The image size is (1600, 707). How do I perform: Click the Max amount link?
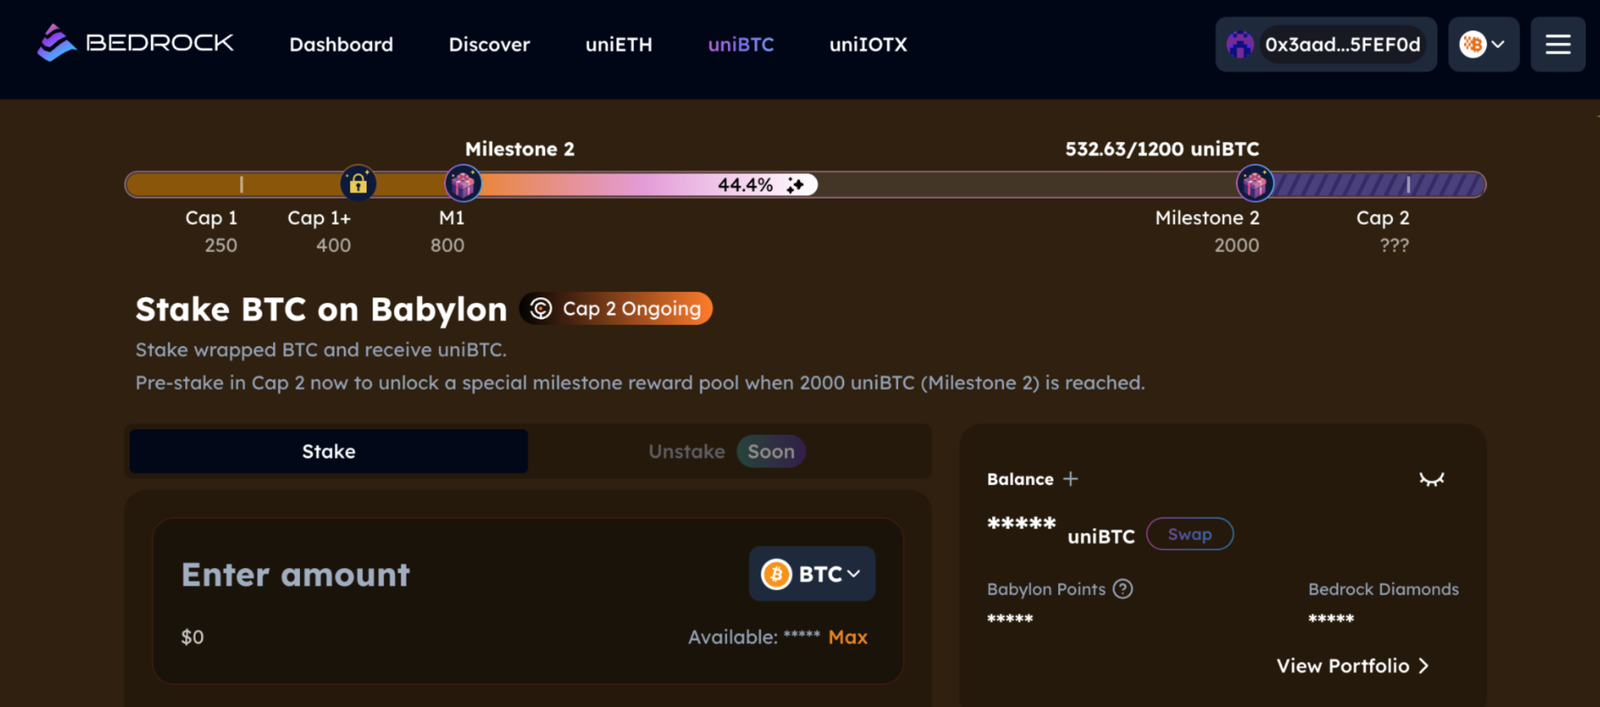(848, 637)
